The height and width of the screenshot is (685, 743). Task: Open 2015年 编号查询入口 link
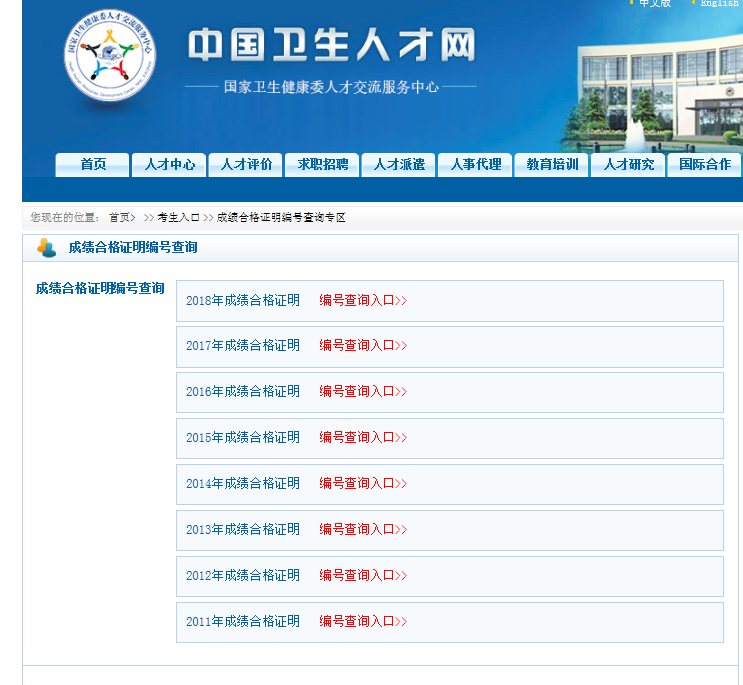coord(363,437)
